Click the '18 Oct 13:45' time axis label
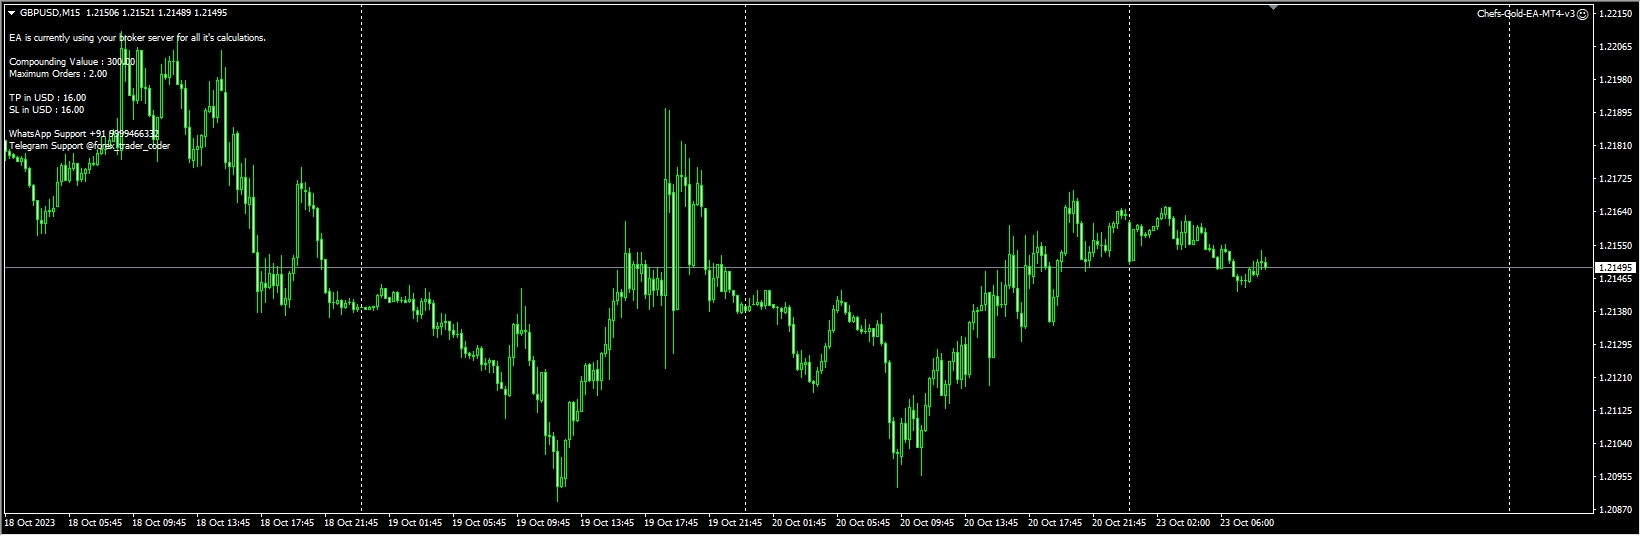Viewport: 1641px width, 536px height. coord(224,522)
